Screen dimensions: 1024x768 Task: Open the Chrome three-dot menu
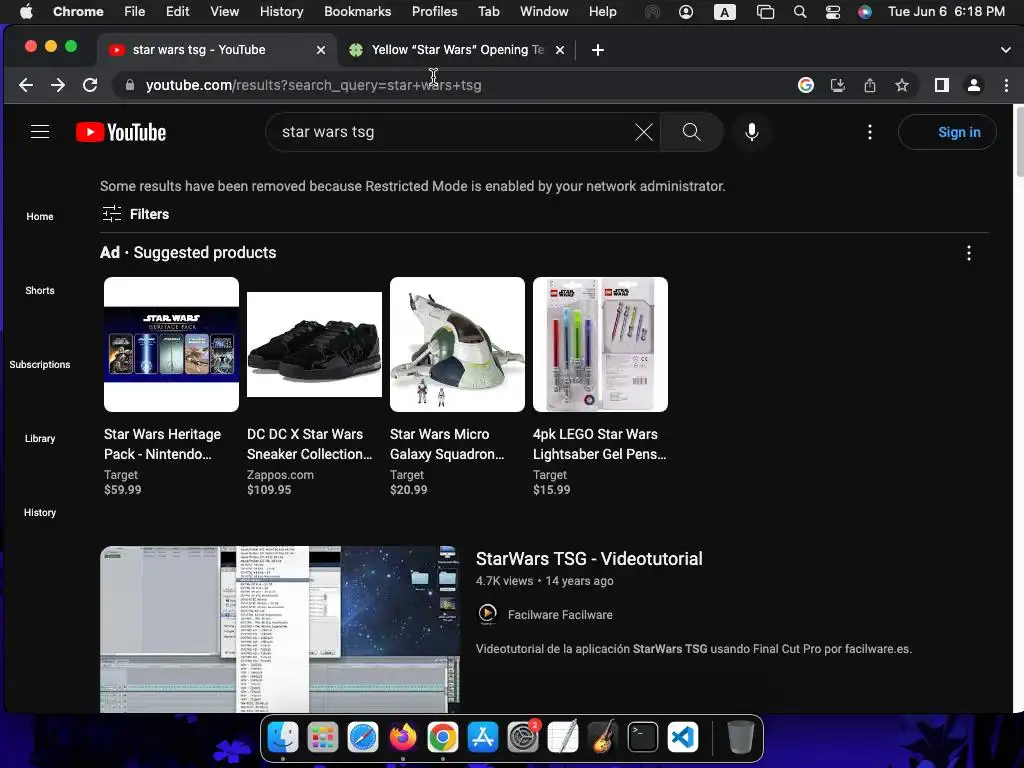1006,85
